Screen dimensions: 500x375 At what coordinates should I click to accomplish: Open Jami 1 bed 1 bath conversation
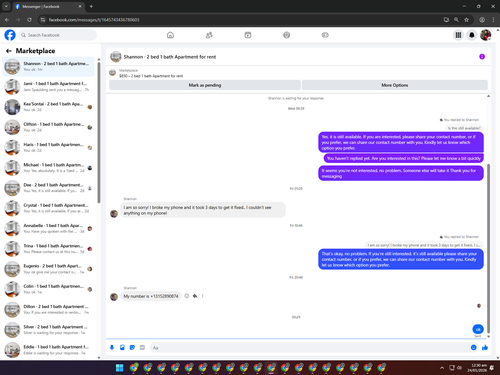coord(49,87)
